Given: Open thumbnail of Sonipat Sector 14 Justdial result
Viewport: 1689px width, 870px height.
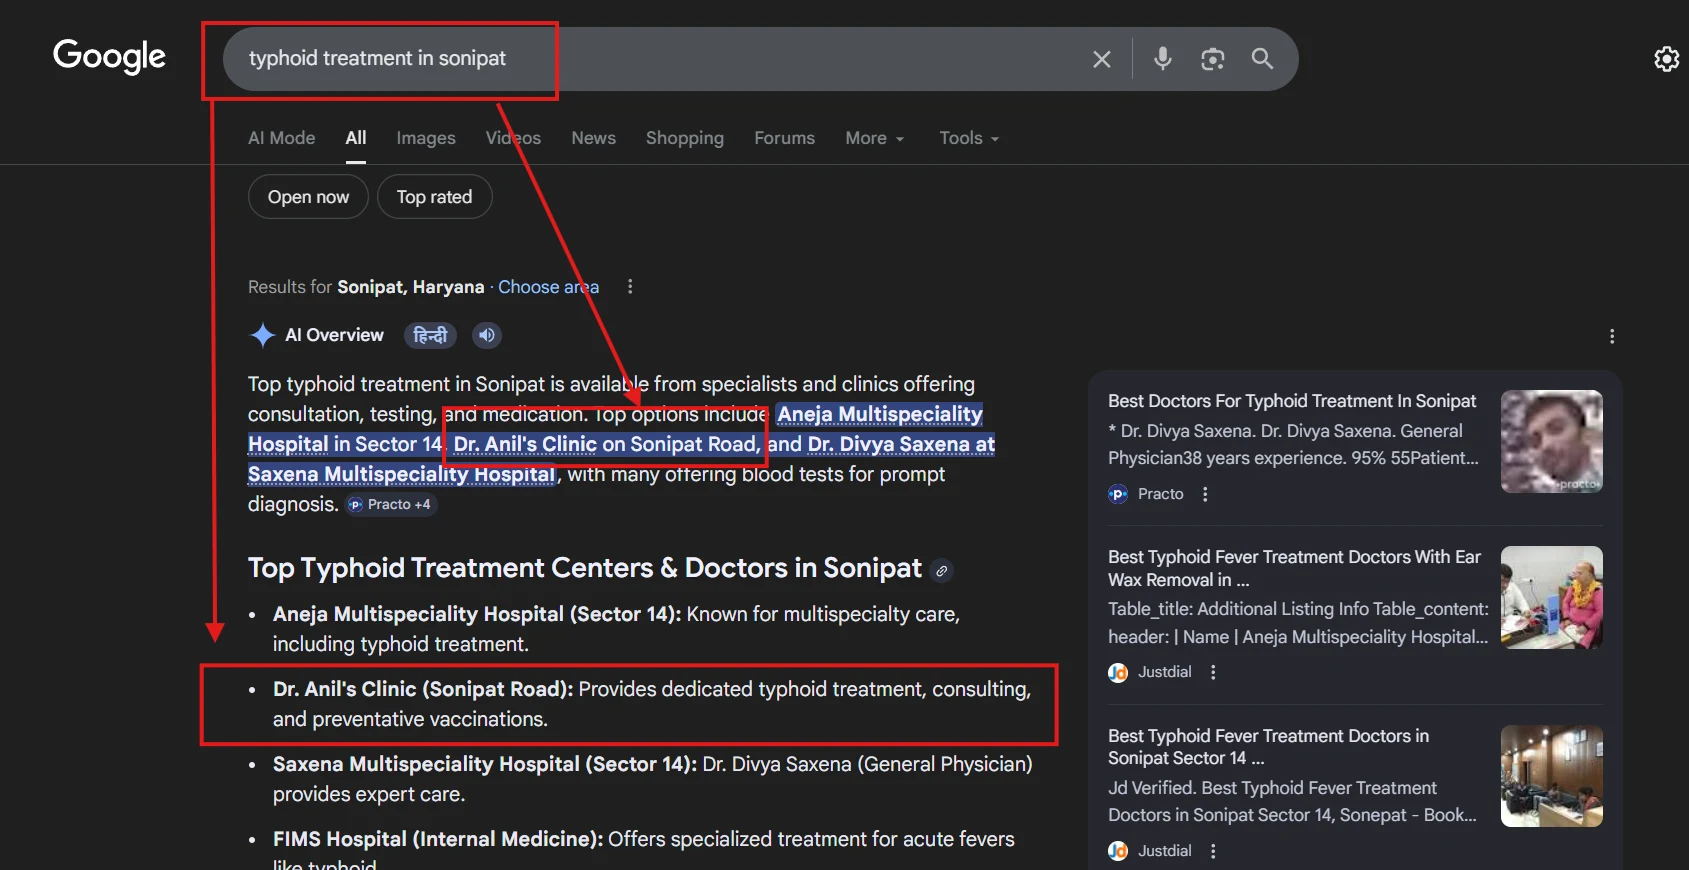Looking at the screenshot, I should coord(1551,776).
